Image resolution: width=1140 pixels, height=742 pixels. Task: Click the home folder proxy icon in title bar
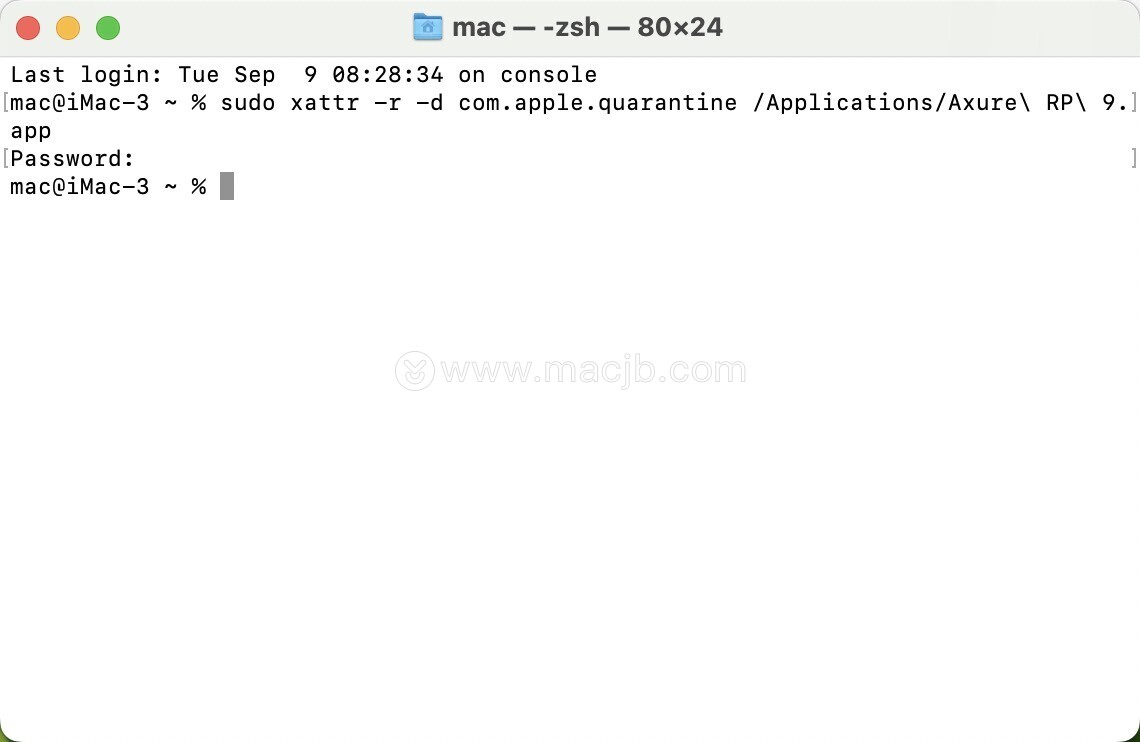(x=428, y=28)
